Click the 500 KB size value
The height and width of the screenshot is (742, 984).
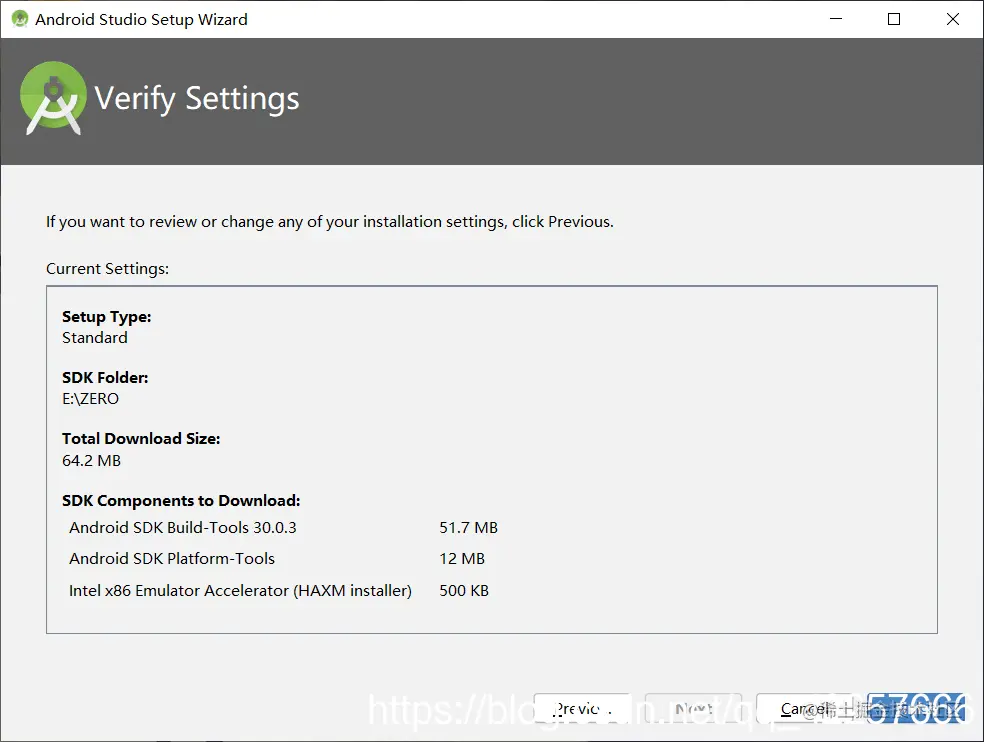[x=464, y=591]
